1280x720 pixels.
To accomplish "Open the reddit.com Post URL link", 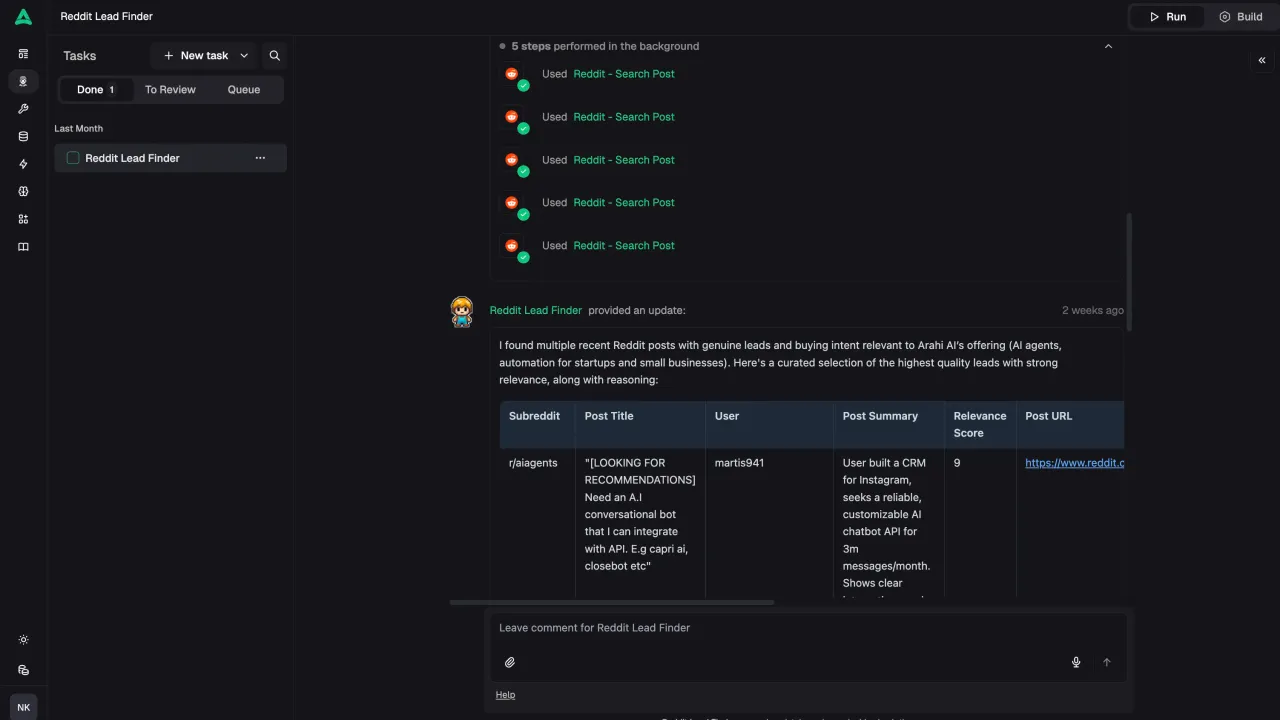I will coord(1074,463).
